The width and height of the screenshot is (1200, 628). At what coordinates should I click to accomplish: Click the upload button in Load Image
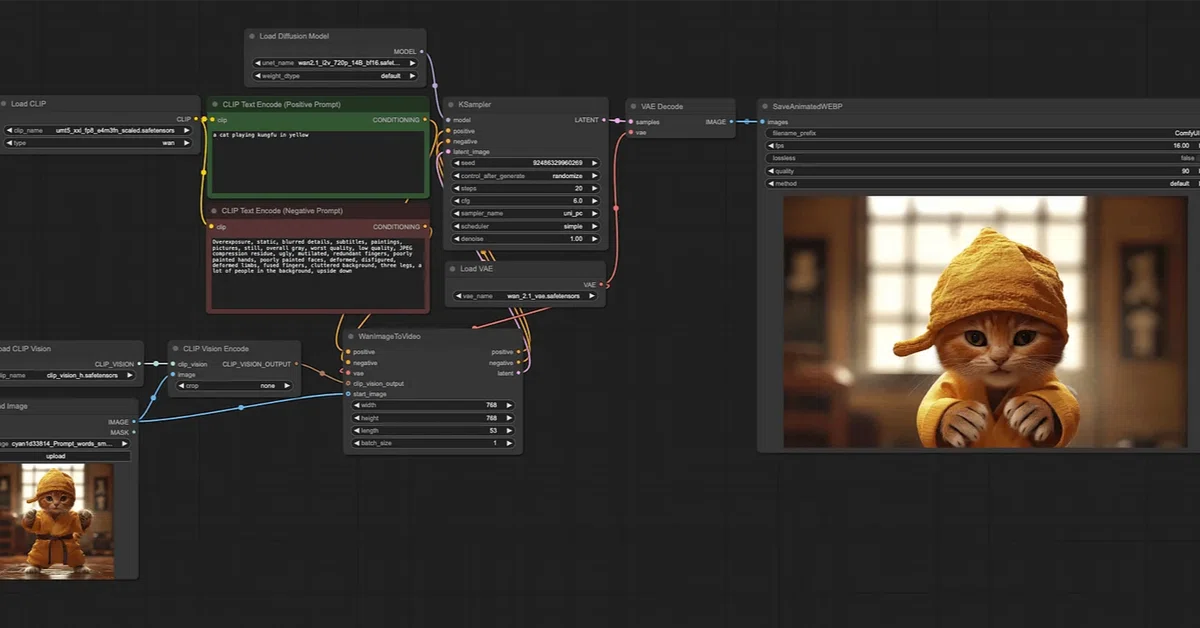[x=56, y=456]
